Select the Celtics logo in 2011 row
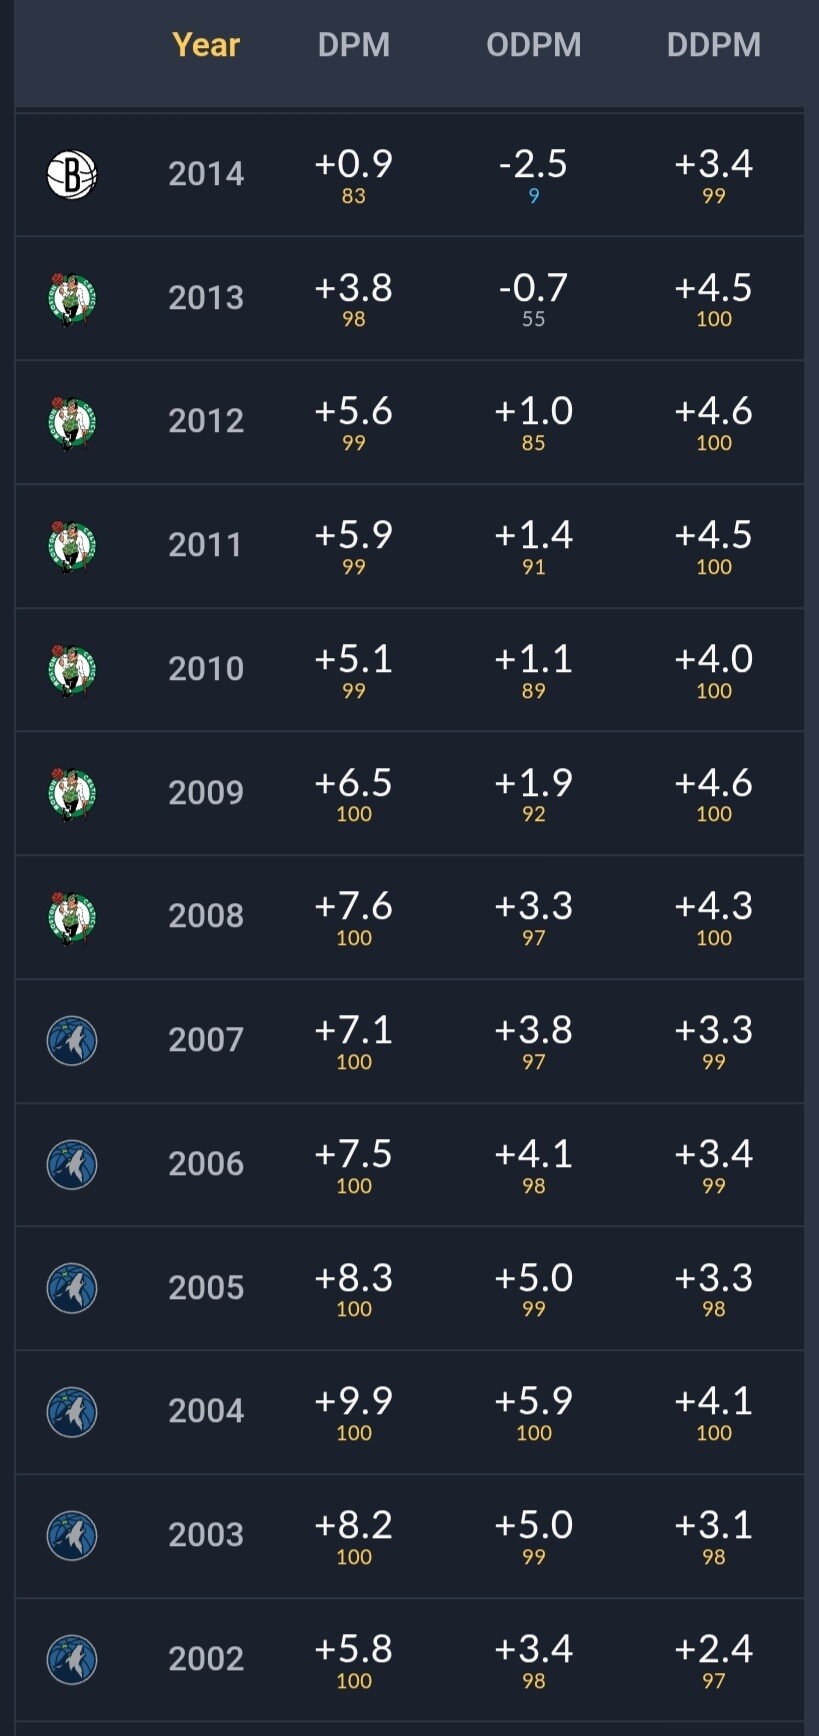 72,546
